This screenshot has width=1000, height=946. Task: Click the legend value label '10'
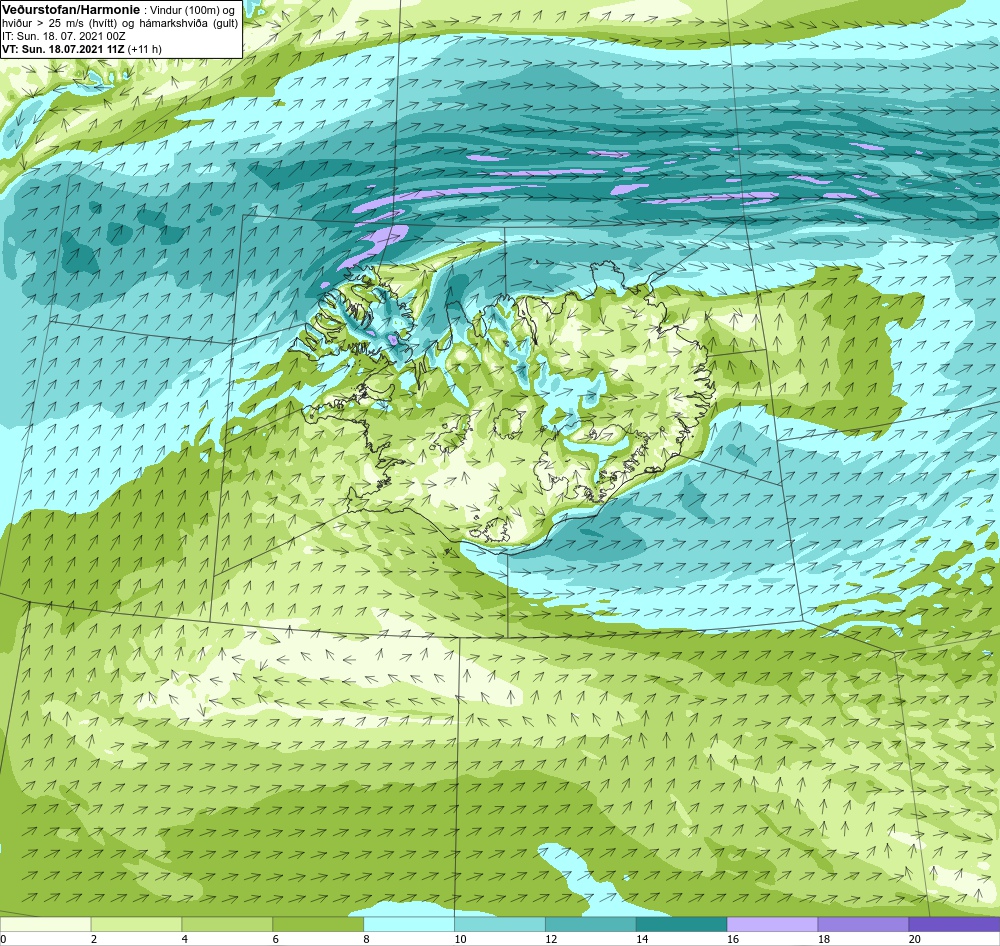460,939
